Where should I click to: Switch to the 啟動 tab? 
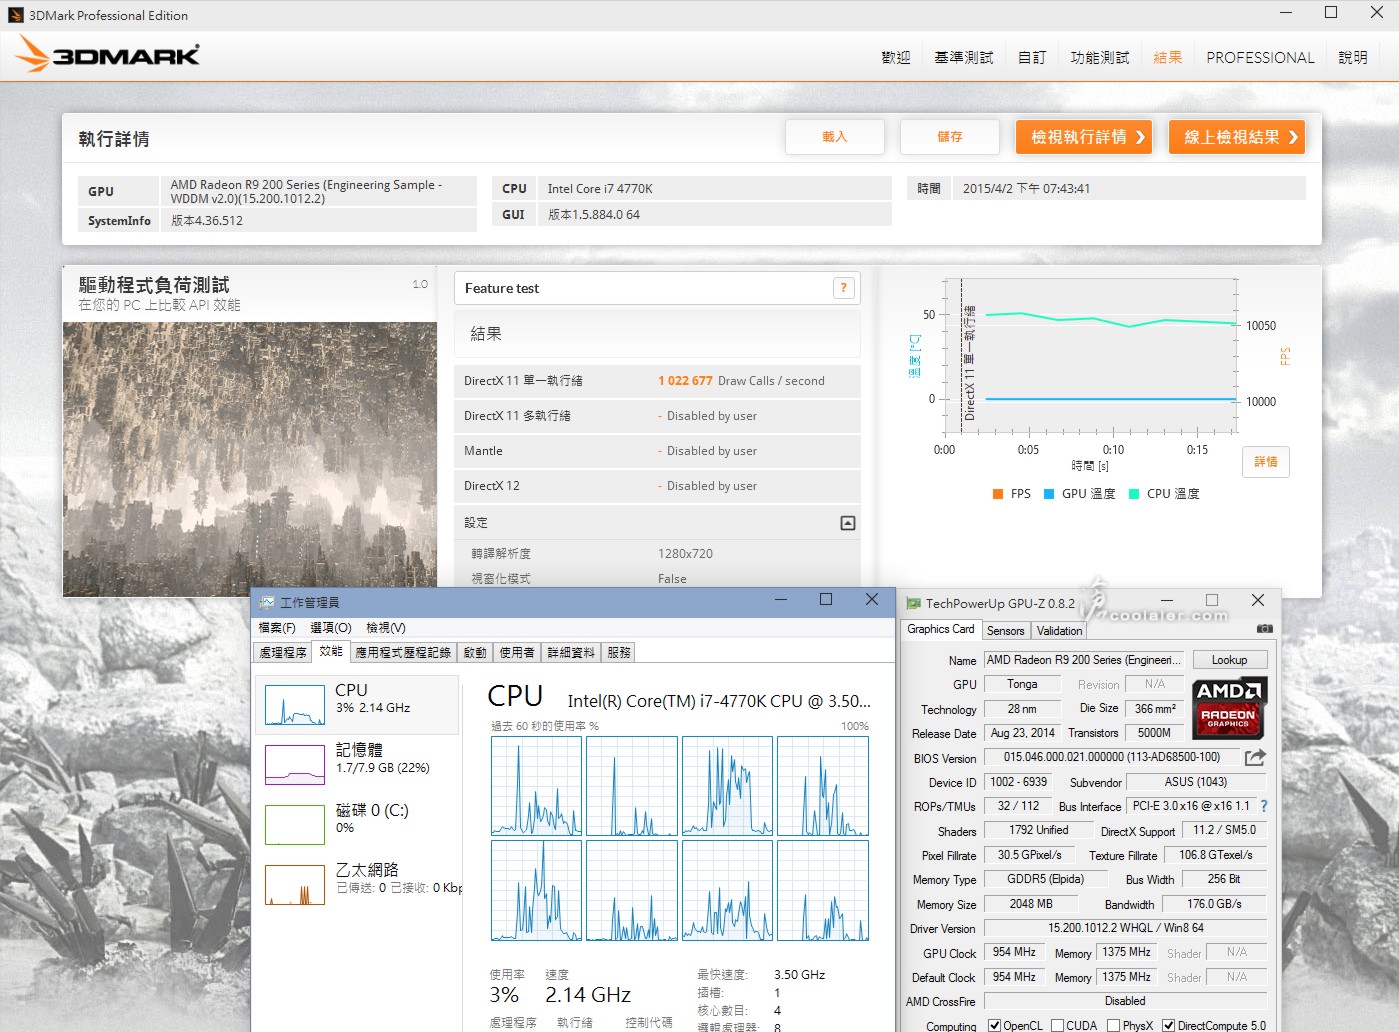pyautogui.click(x=475, y=652)
